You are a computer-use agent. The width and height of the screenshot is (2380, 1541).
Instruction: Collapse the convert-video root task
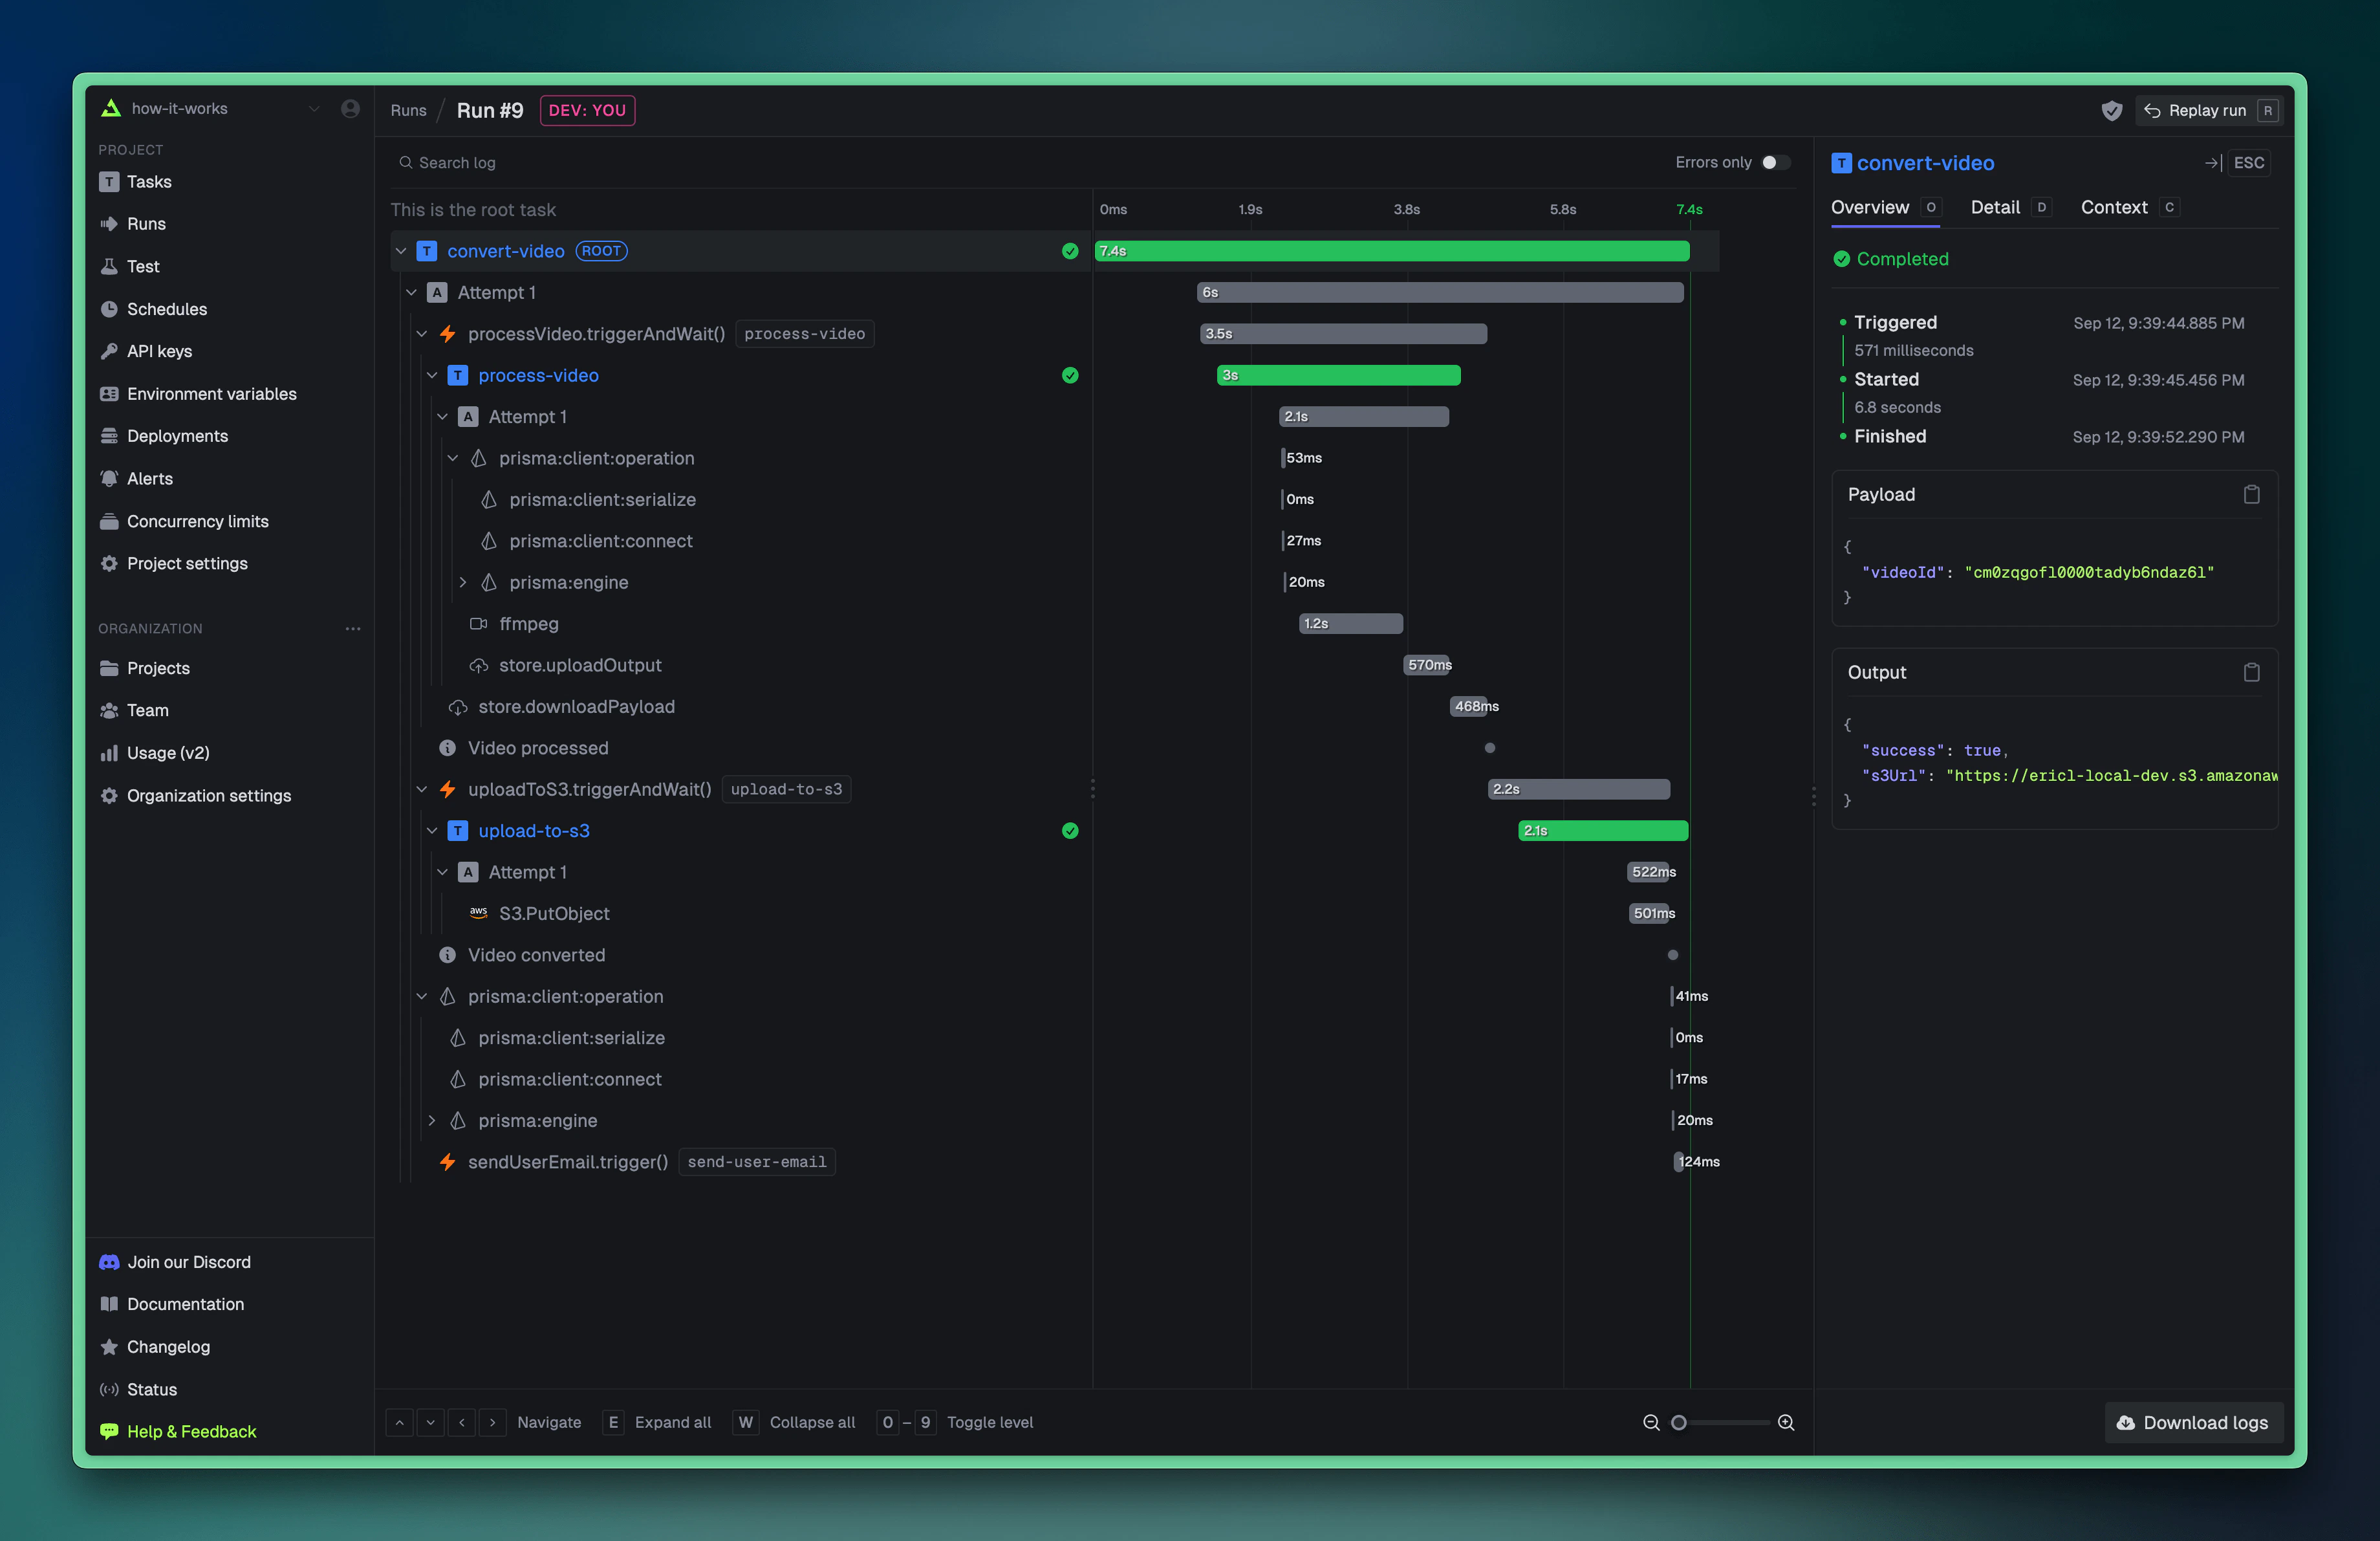click(401, 251)
